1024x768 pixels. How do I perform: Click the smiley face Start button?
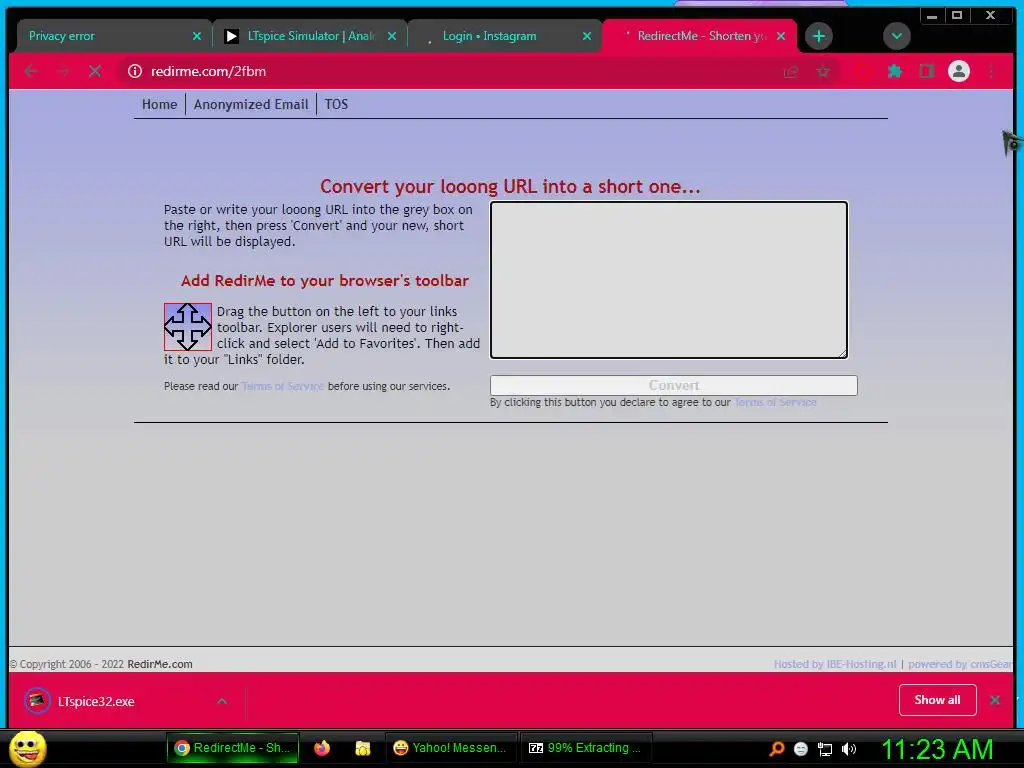(27, 748)
